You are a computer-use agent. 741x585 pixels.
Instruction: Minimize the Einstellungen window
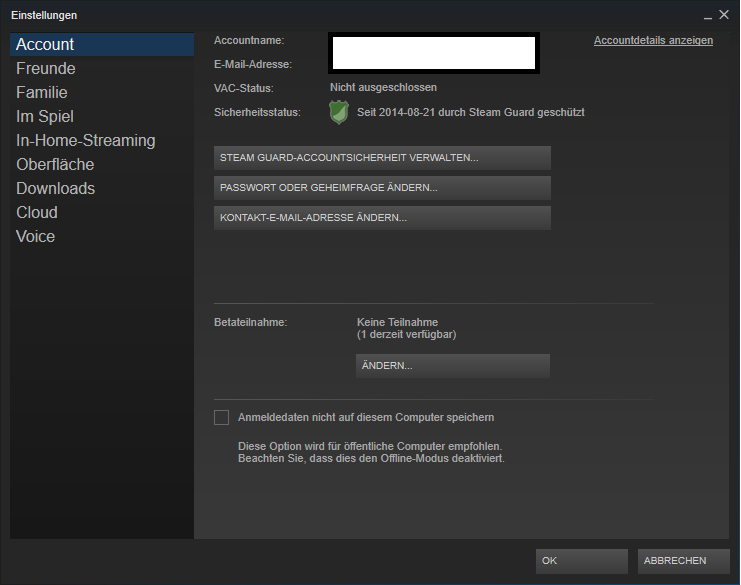[x=708, y=15]
